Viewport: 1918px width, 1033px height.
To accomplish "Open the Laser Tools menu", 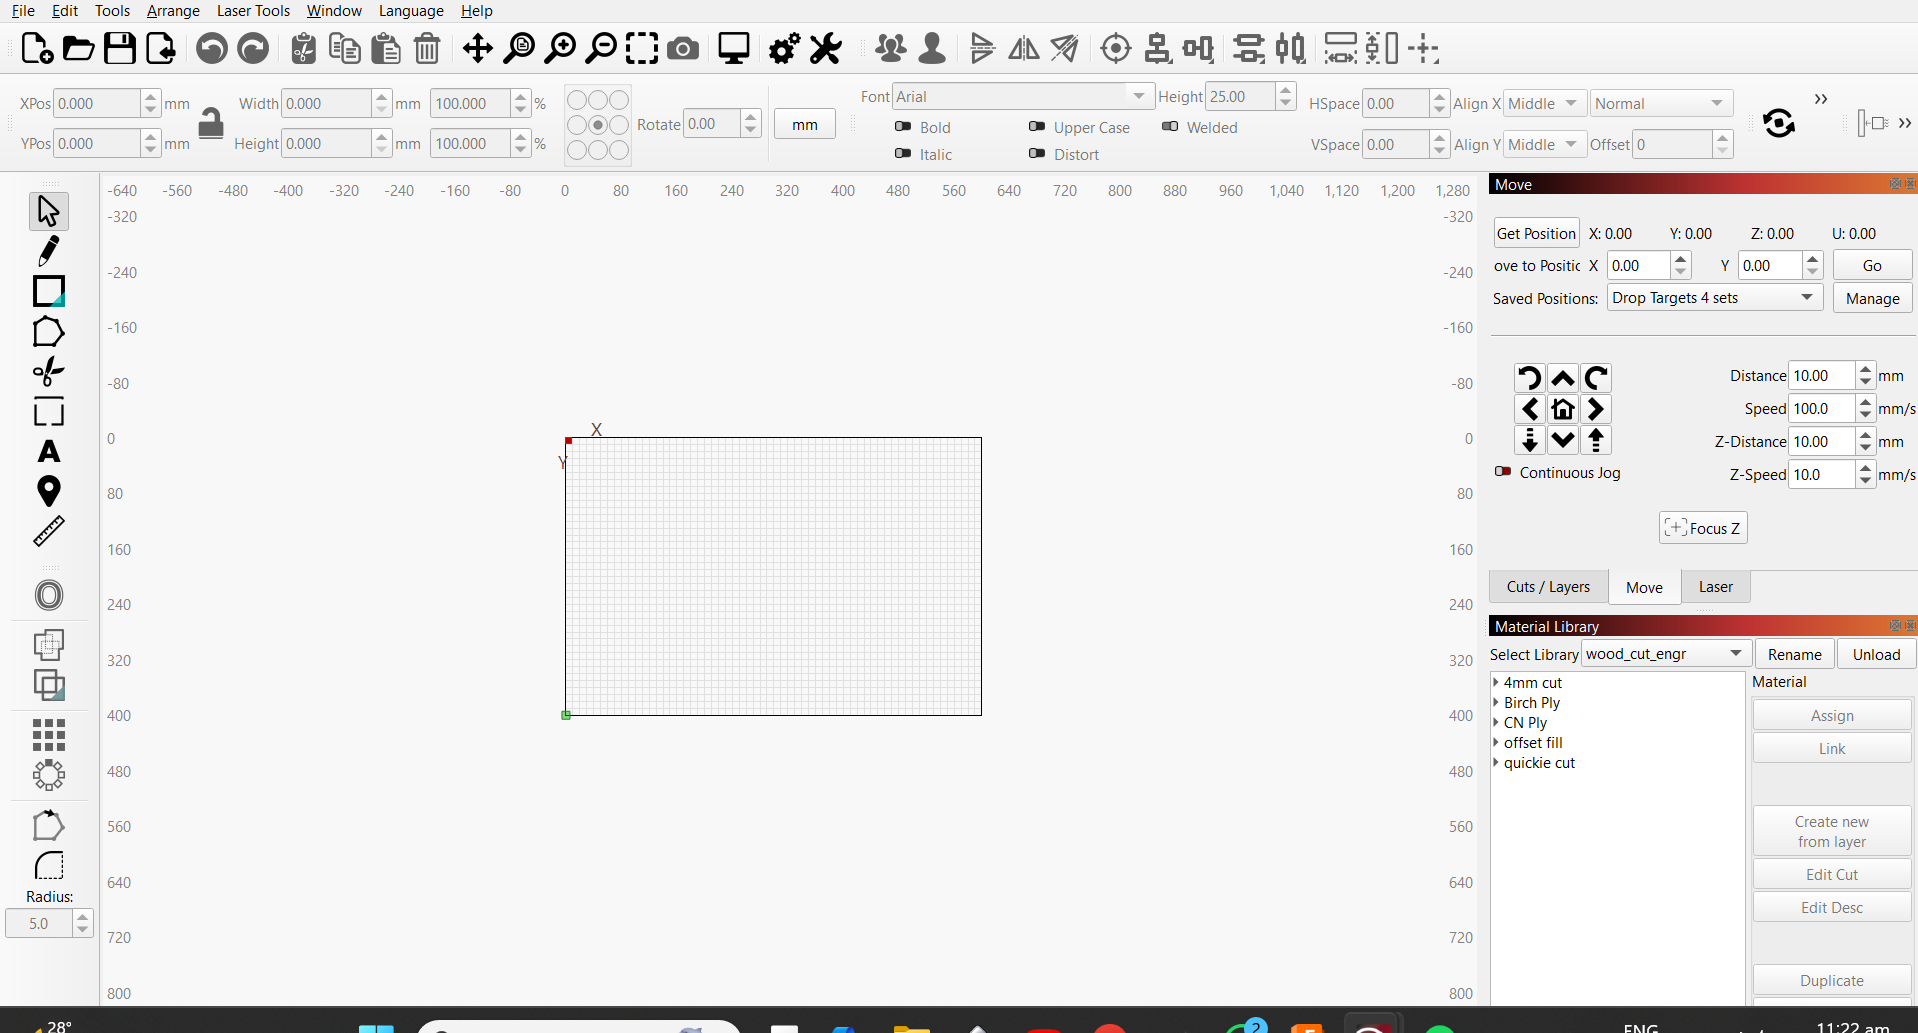I will point(253,11).
